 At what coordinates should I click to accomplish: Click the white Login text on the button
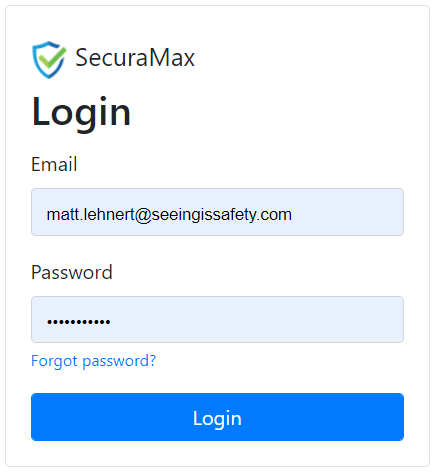[217, 419]
